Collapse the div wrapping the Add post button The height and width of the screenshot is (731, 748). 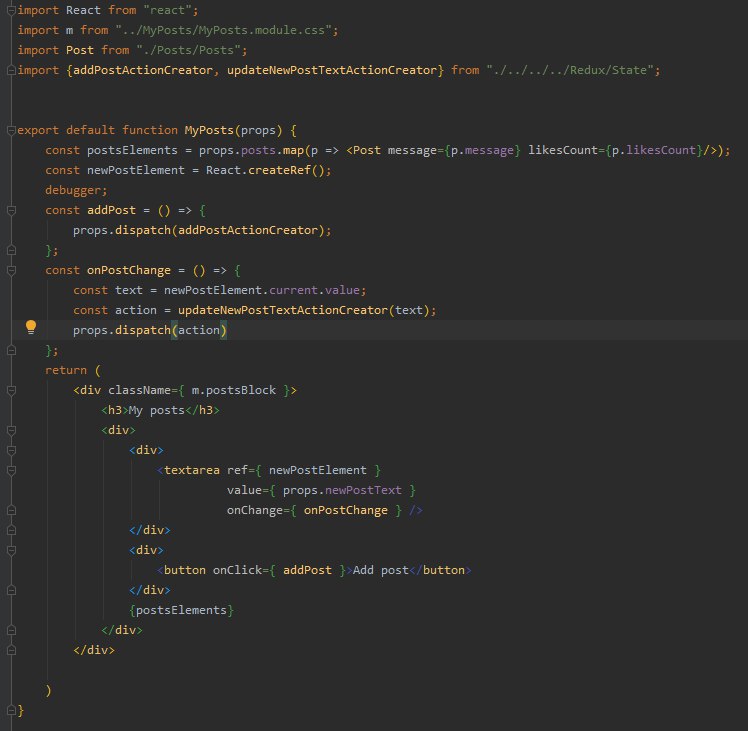[11, 551]
